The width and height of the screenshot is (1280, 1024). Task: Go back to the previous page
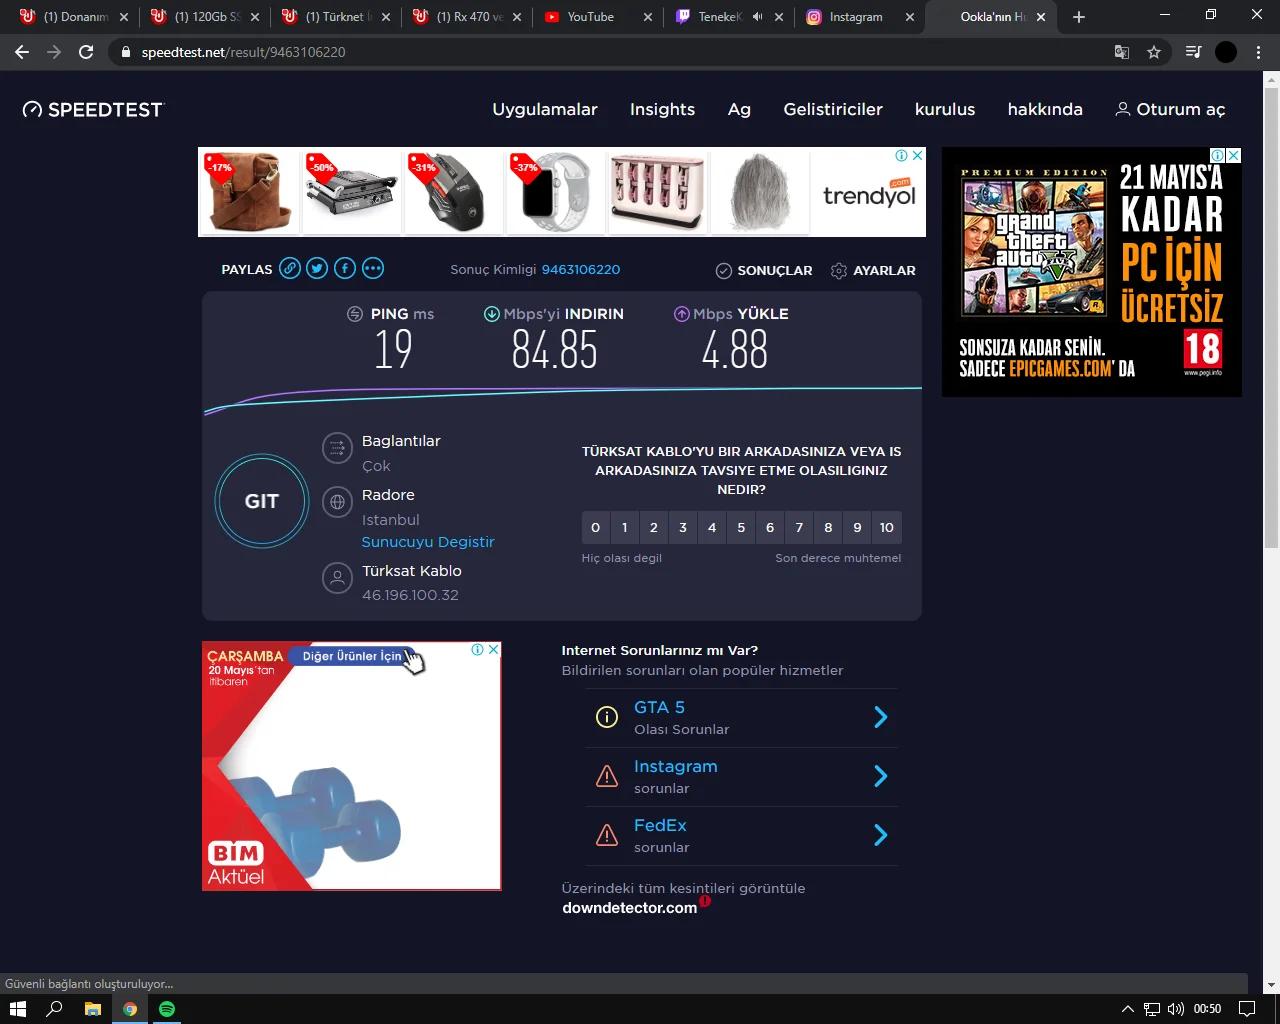tap(22, 52)
